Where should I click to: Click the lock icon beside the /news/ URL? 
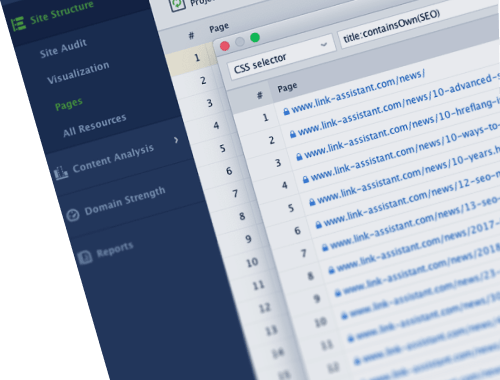286,111
